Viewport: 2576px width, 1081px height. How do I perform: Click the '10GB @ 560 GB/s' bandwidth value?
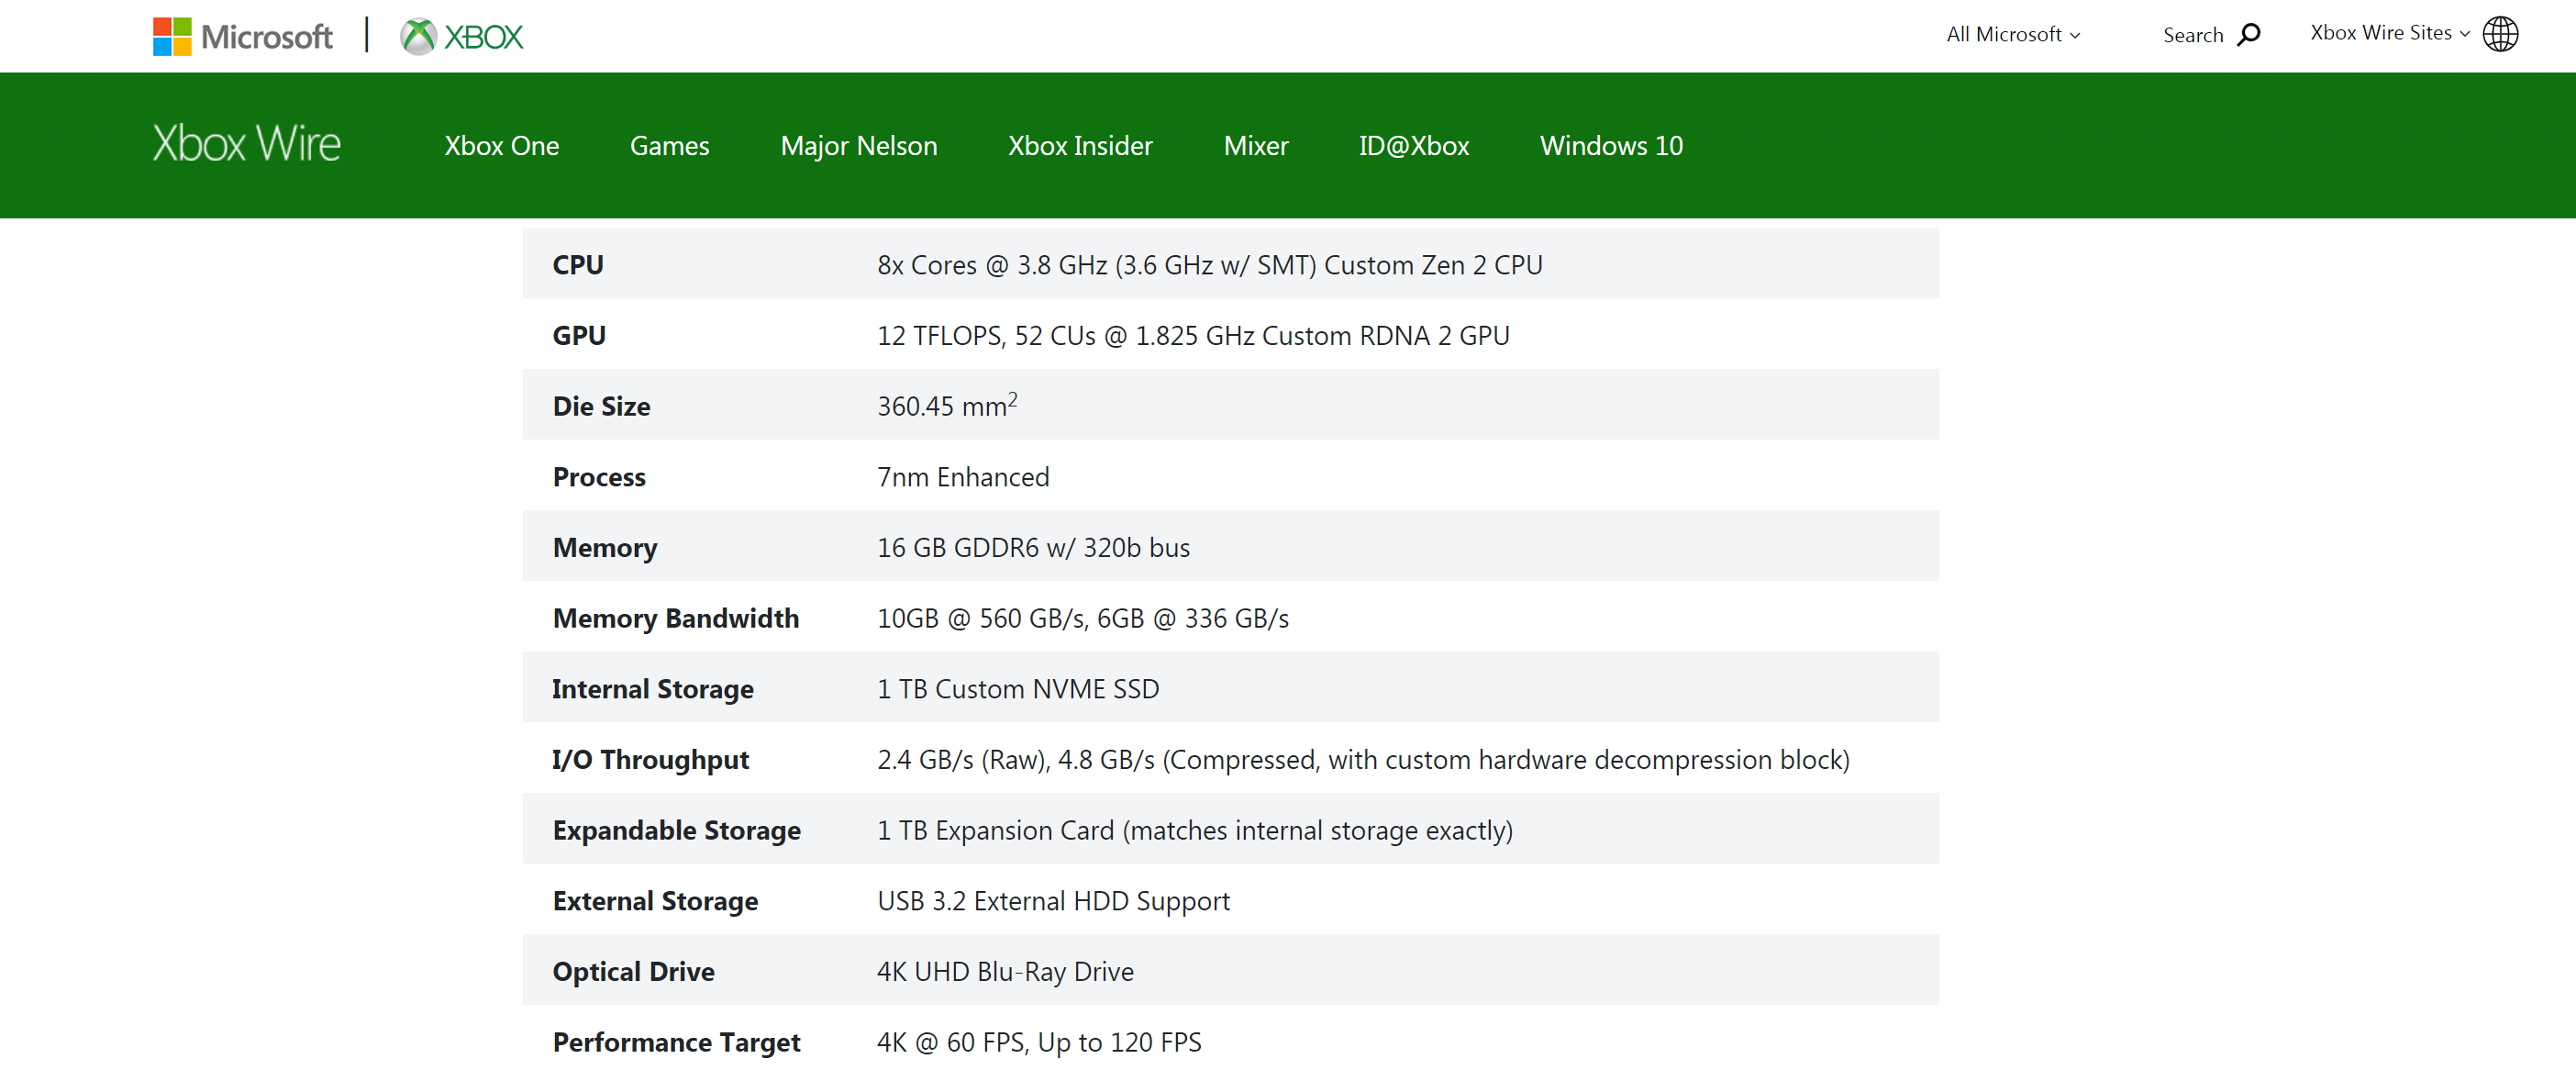point(1083,619)
